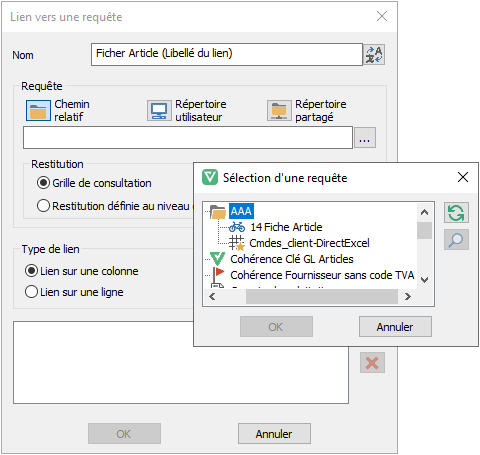Choose the Répertoire partagé folder icon
The image size is (480, 455).
pos(279,111)
